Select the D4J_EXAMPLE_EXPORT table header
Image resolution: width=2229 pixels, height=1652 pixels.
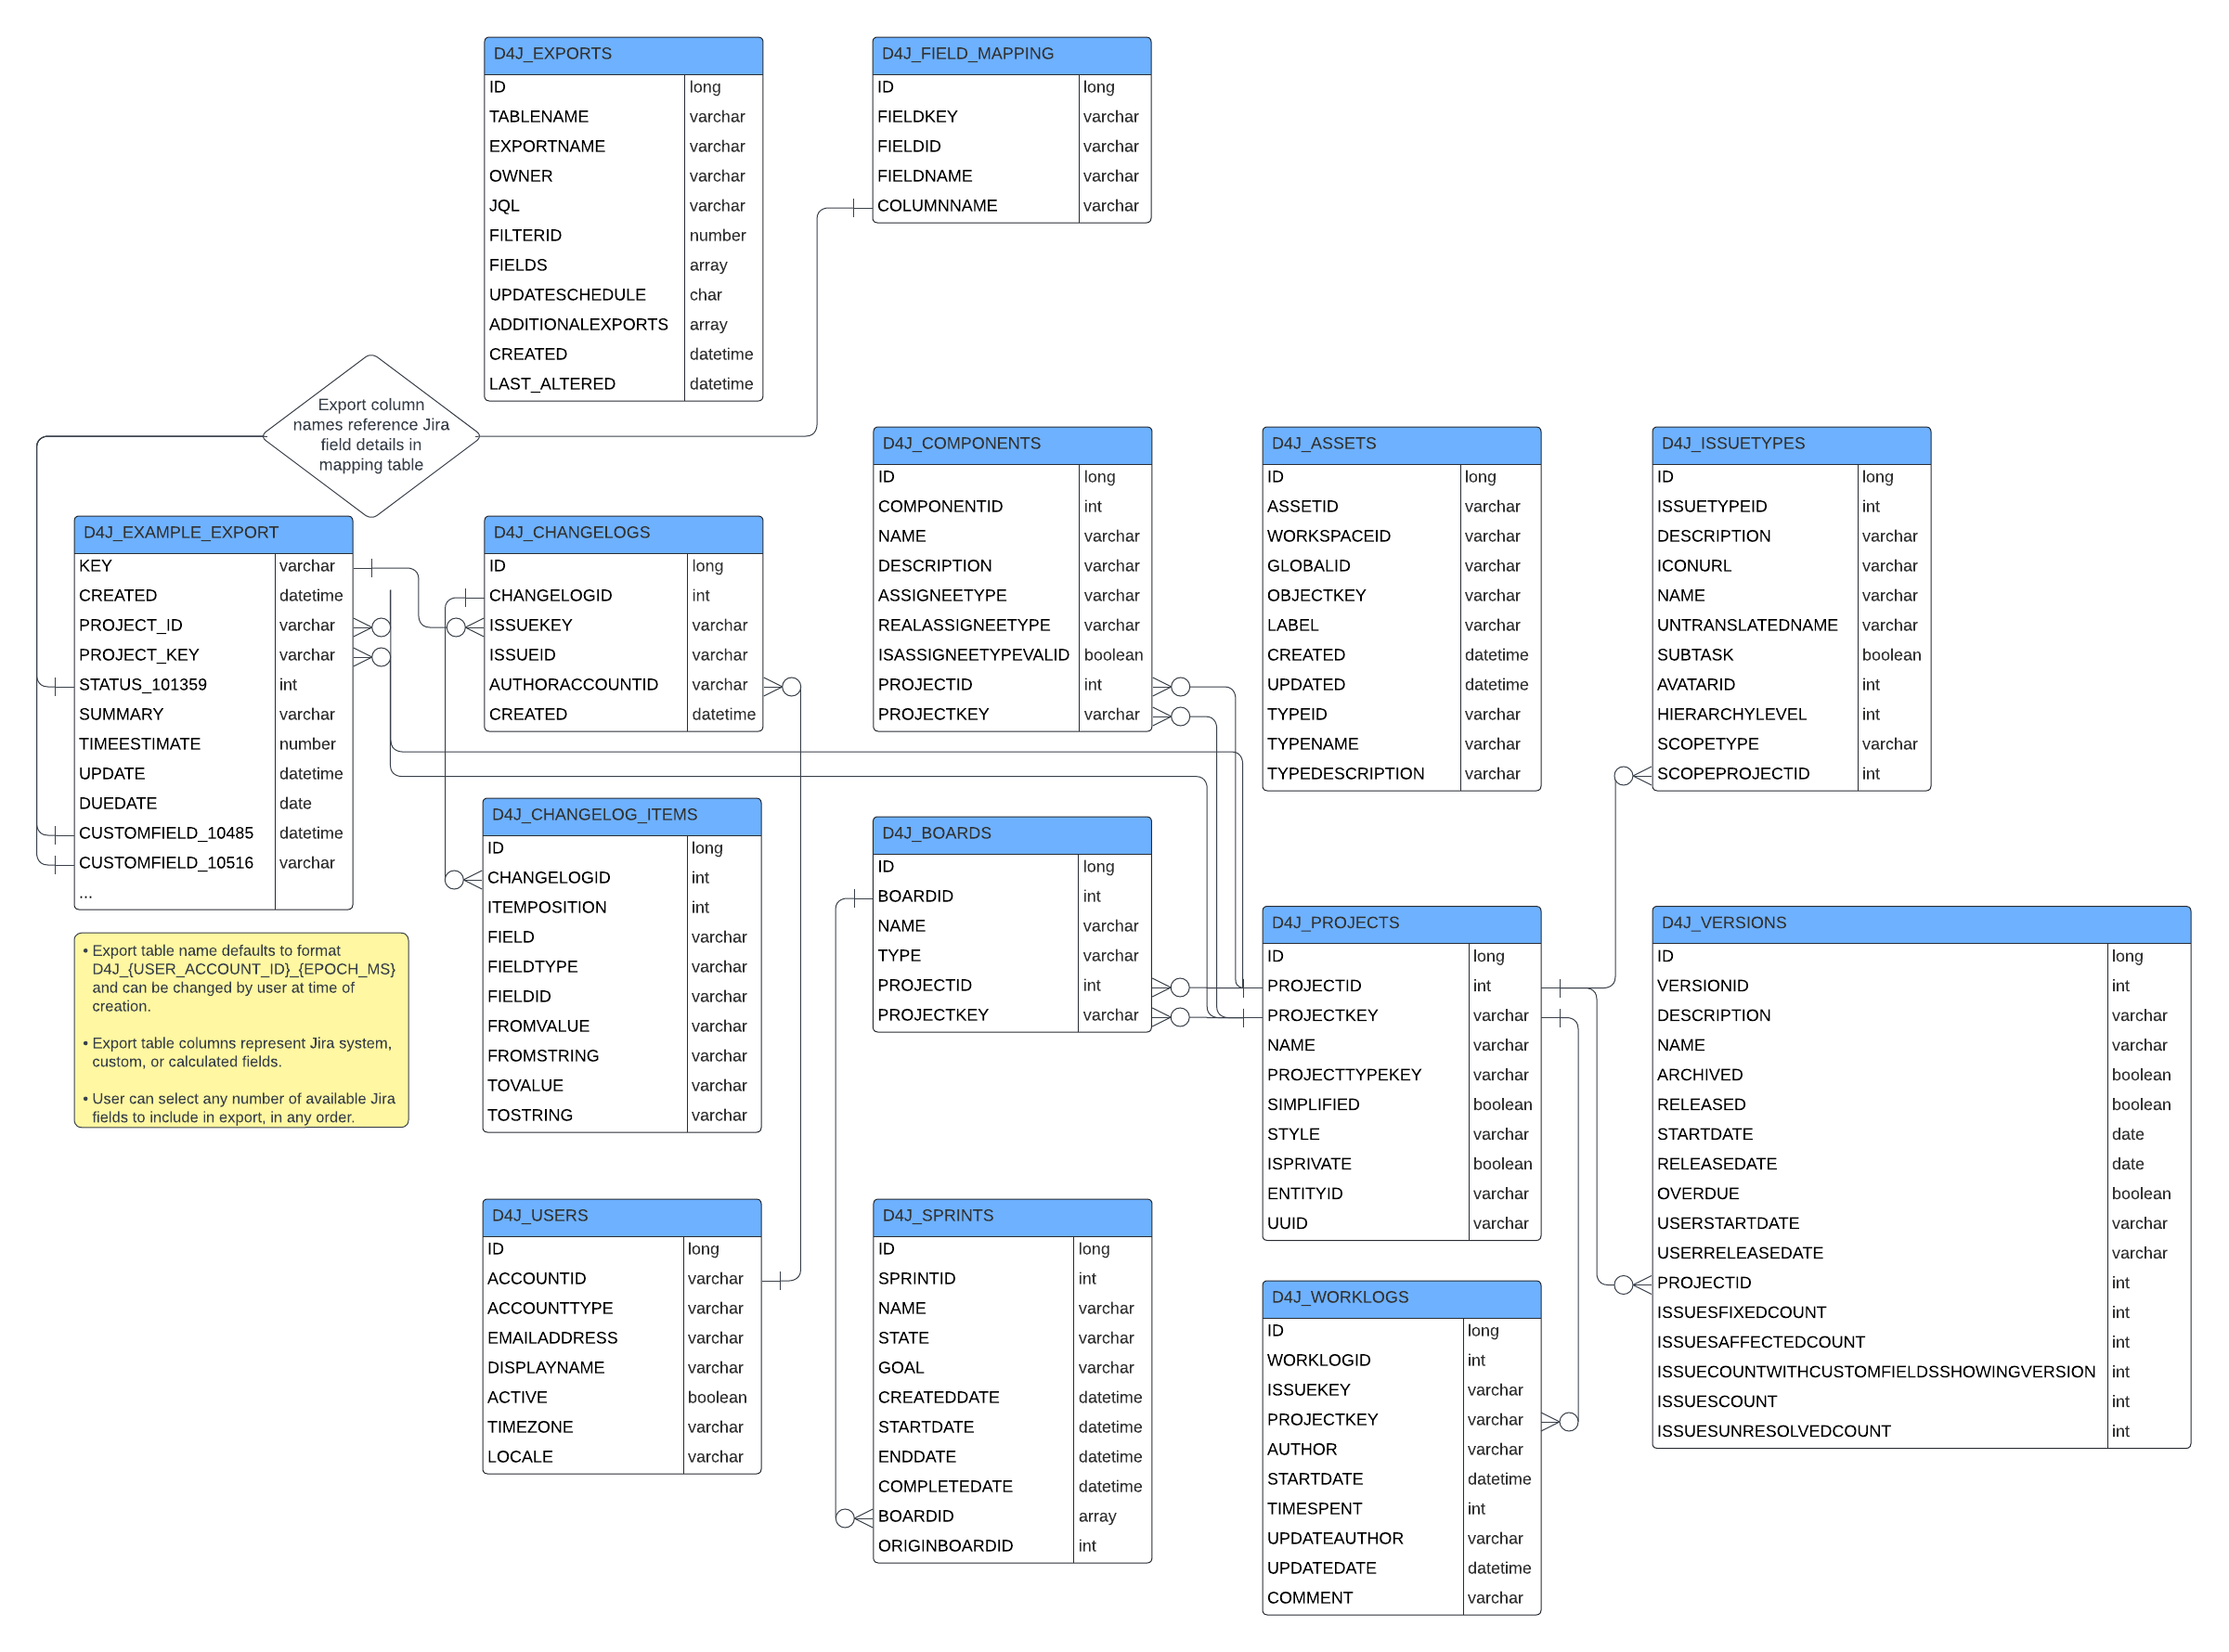(x=213, y=533)
